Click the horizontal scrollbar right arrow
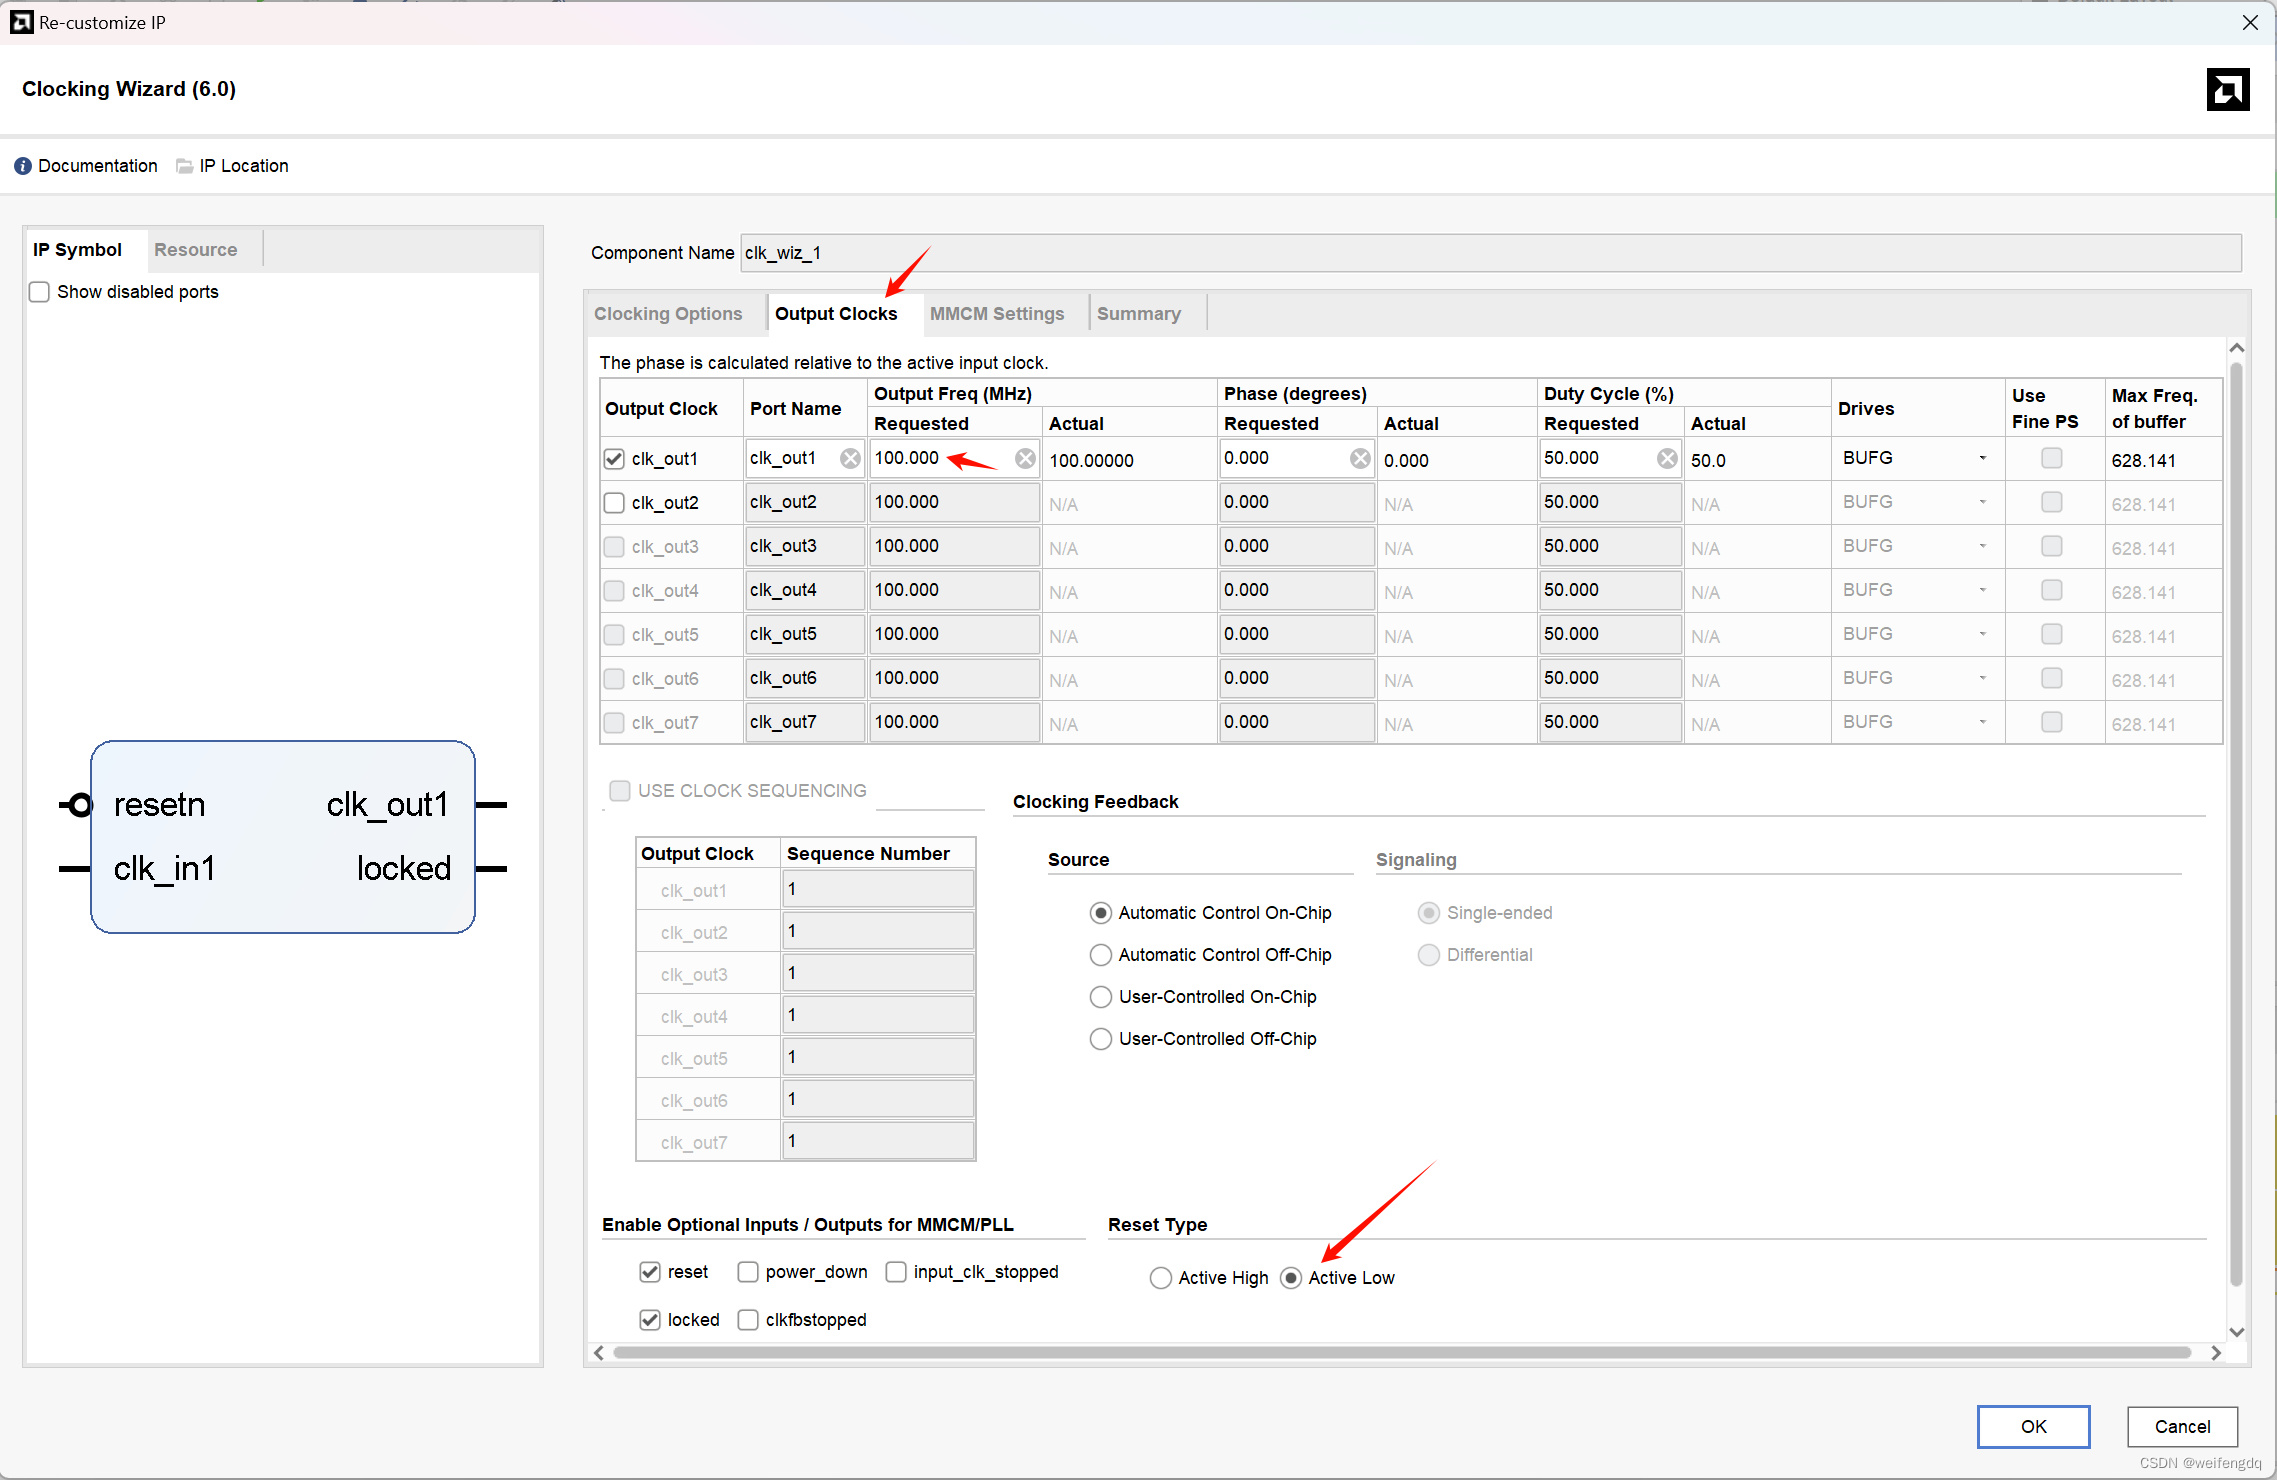The height and width of the screenshot is (1480, 2277). coord(2216,1353)
